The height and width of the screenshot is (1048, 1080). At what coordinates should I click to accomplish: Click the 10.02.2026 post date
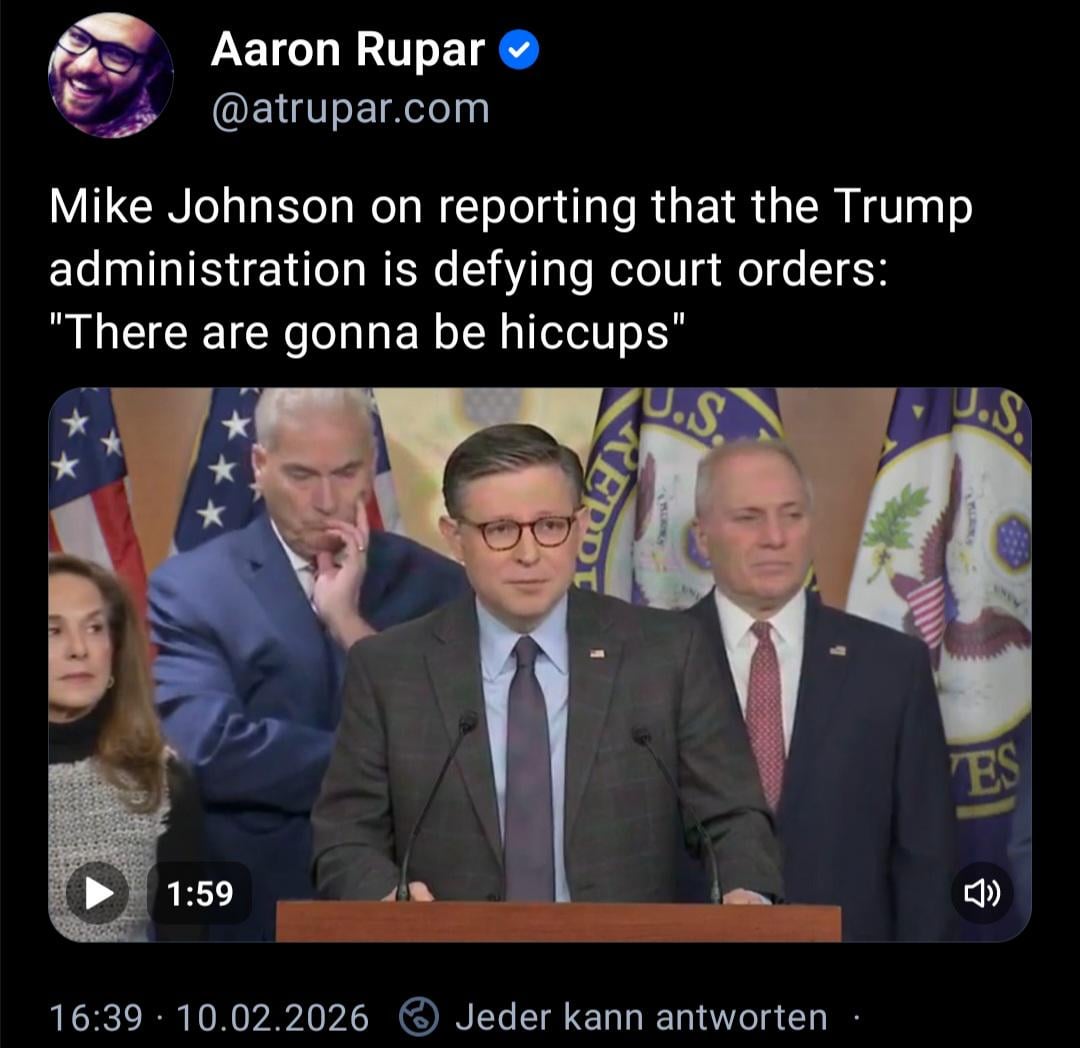tap(273, 1018)
